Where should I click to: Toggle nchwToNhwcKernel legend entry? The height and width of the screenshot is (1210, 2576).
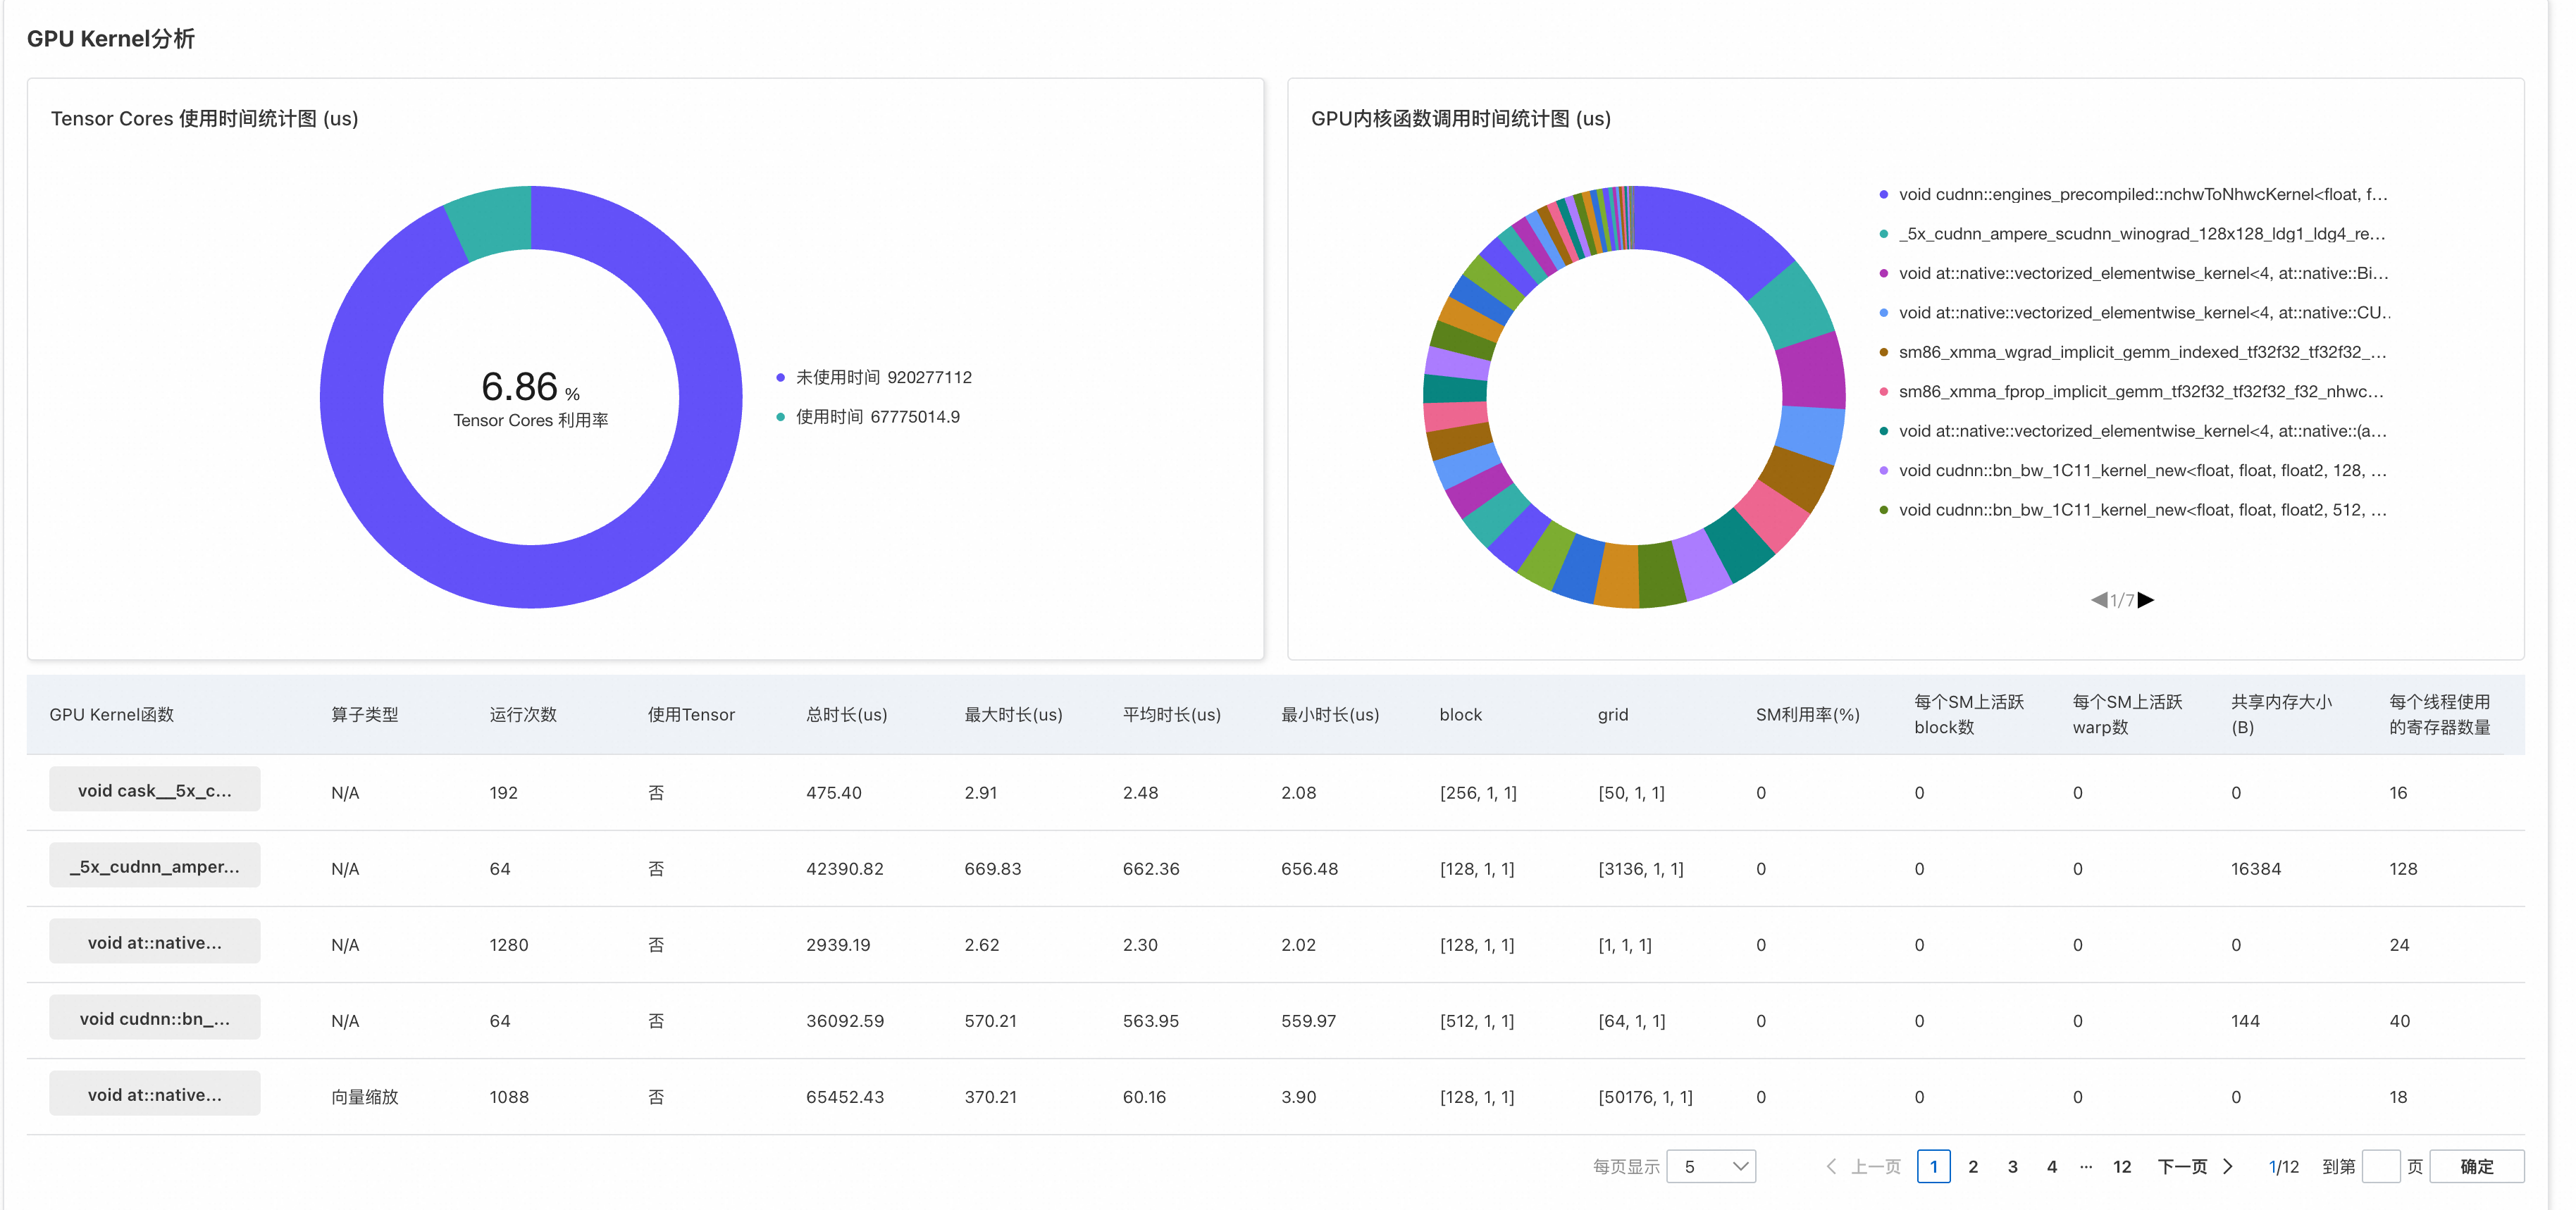click(2140, 194)
